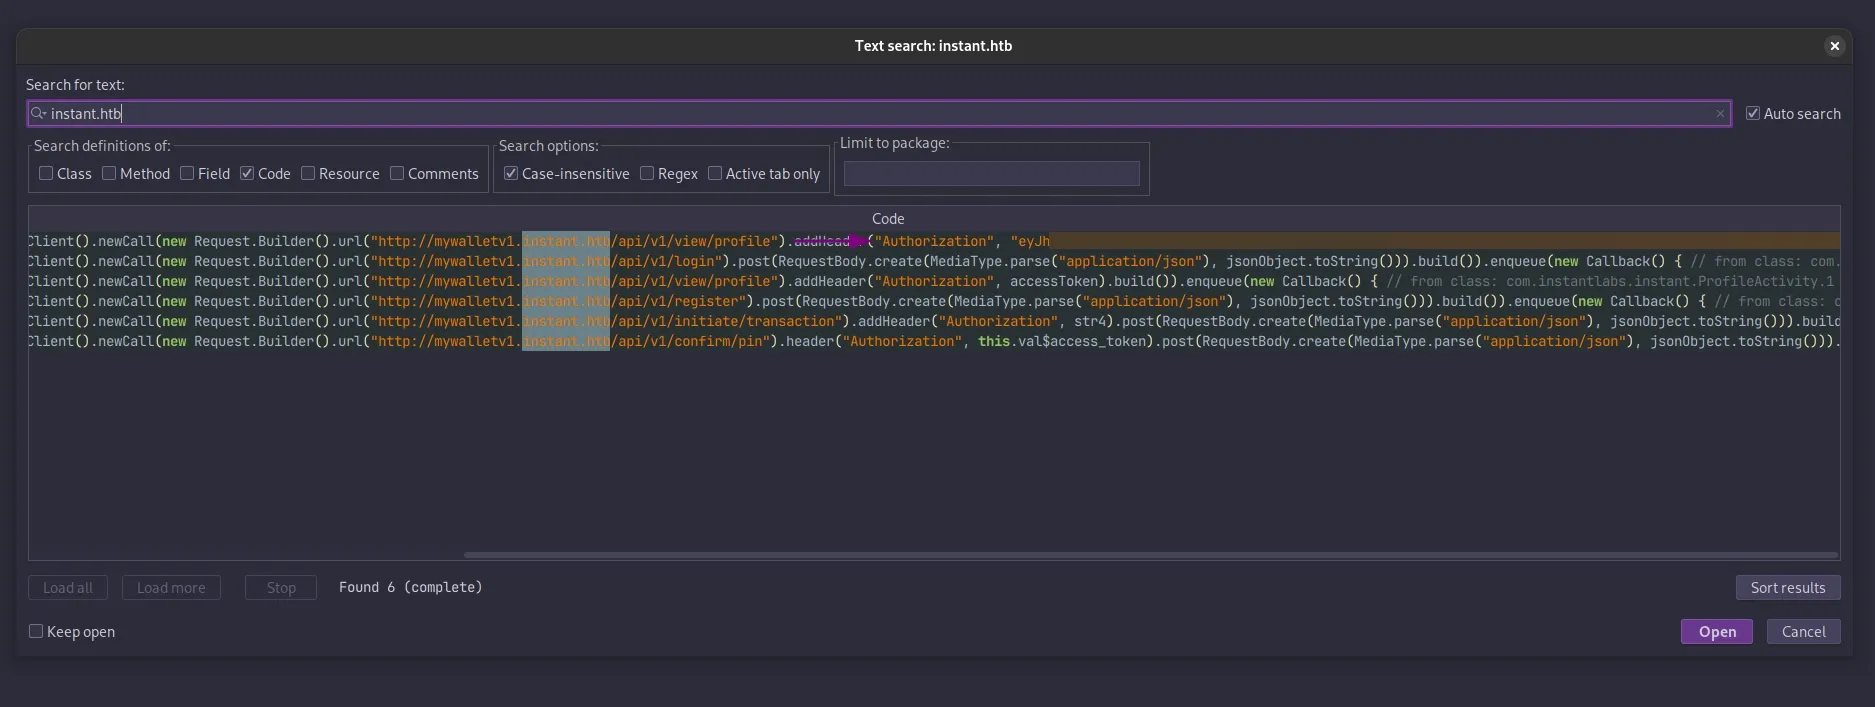Click the Found 6 (complete) status text
Viewport: 1875px width, 707px height.
tap(410, 587)
